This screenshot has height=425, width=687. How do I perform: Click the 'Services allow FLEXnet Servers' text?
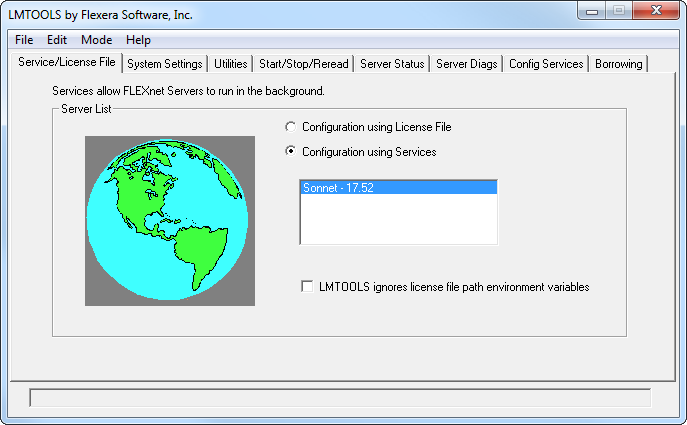pyautogui.click(x=188, y=91)
